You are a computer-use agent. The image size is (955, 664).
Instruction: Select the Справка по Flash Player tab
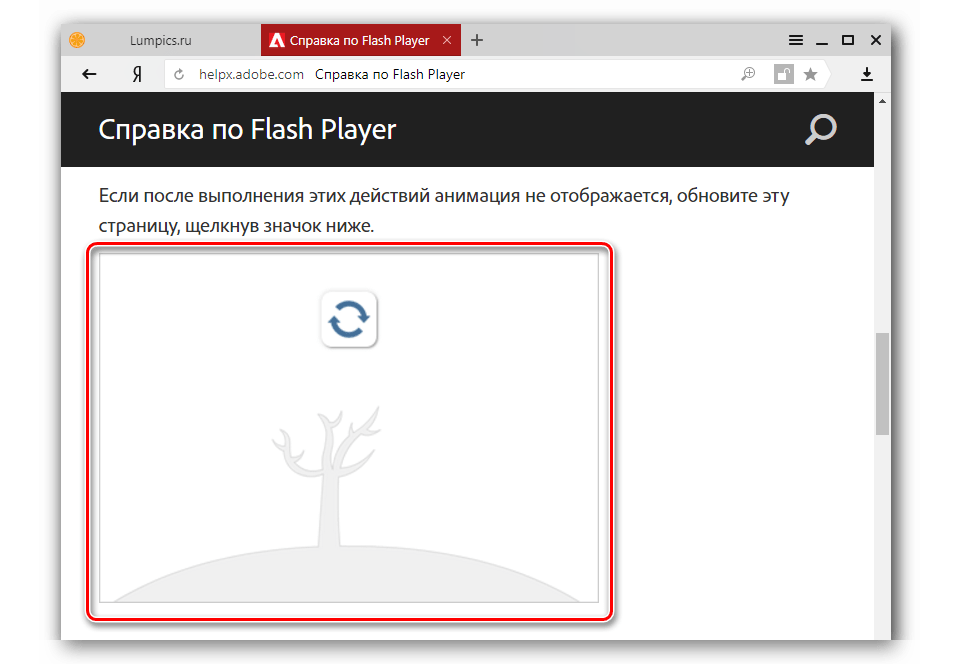point(361,40)
